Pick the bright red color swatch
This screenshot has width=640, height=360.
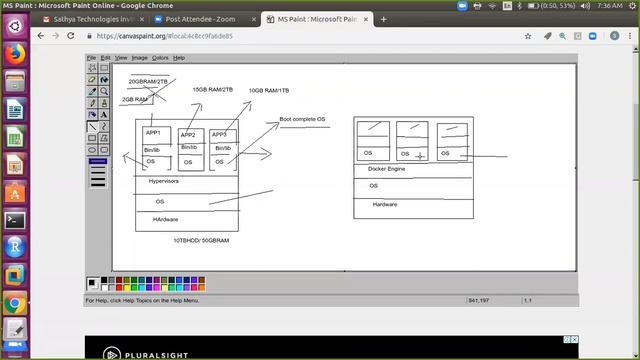(x=119, y=287)
